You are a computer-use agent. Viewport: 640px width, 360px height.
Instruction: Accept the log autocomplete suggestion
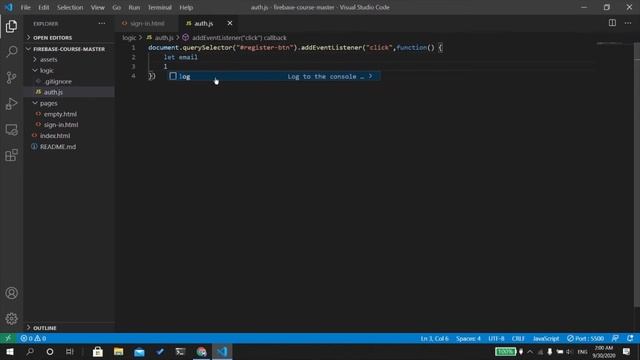273,76
